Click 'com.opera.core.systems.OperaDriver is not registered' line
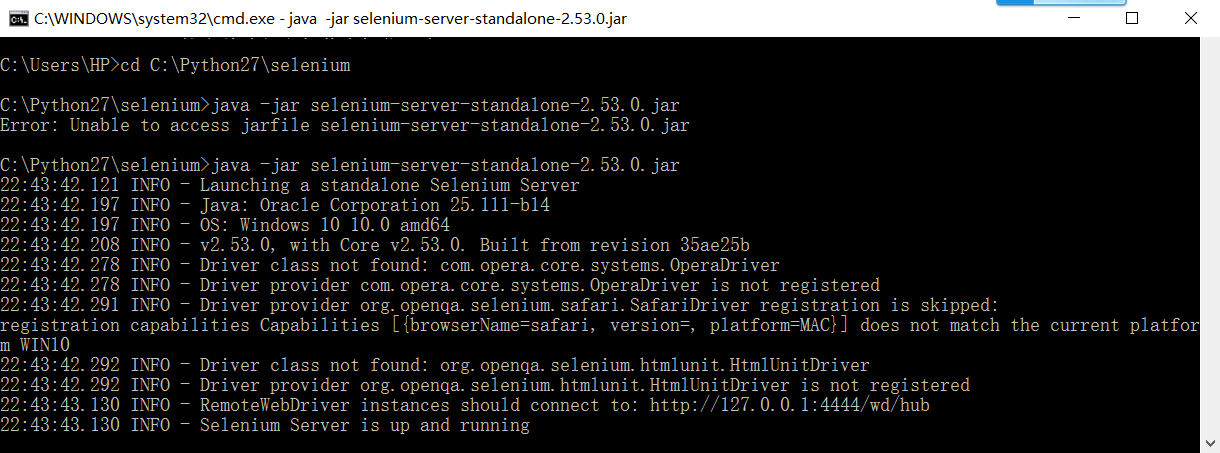The height and width of the screenshot is (453, 1220). coord(440,285)
